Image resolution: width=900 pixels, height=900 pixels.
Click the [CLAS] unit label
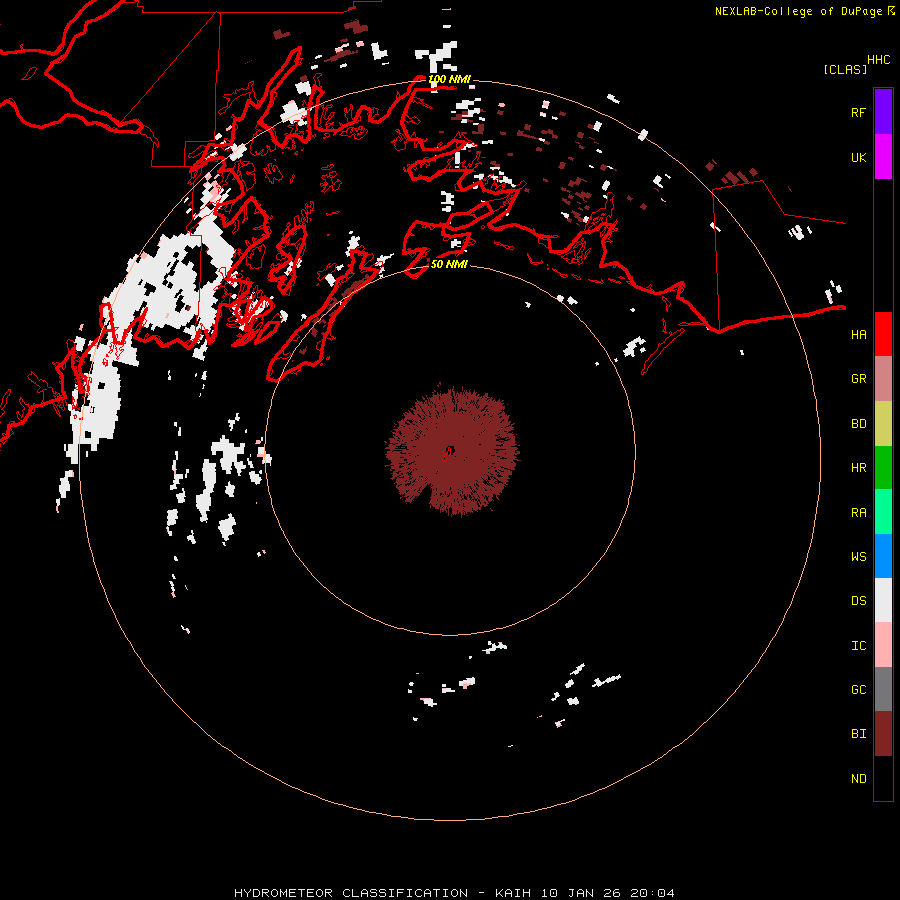pos(845,69)
